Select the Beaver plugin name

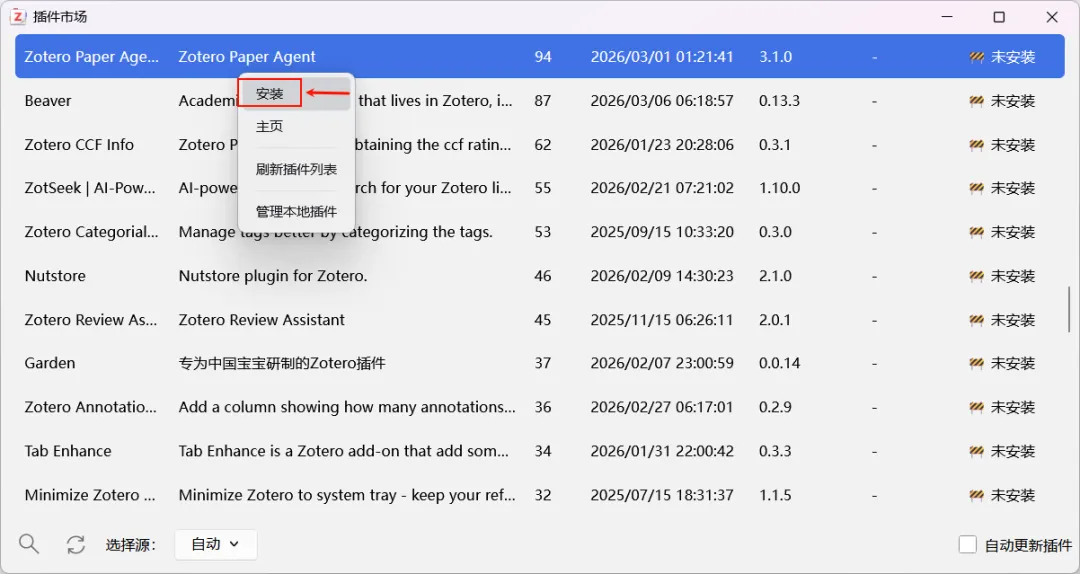(48, 101)
